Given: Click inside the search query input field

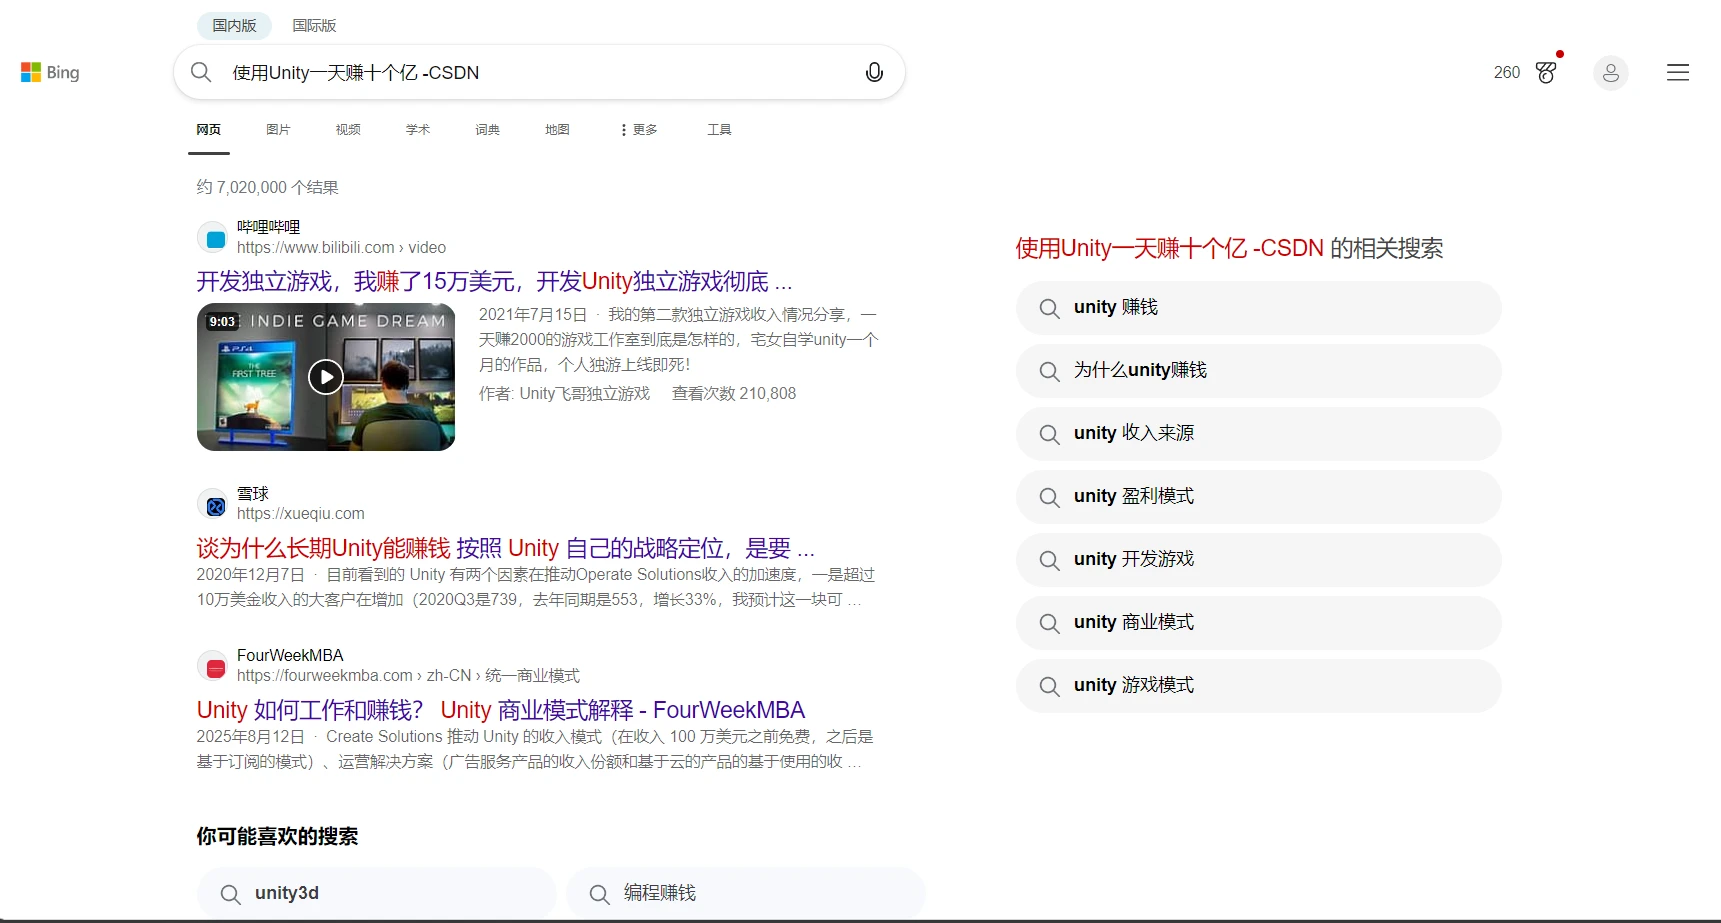Looking at the screenshot, I should (540, 73).
